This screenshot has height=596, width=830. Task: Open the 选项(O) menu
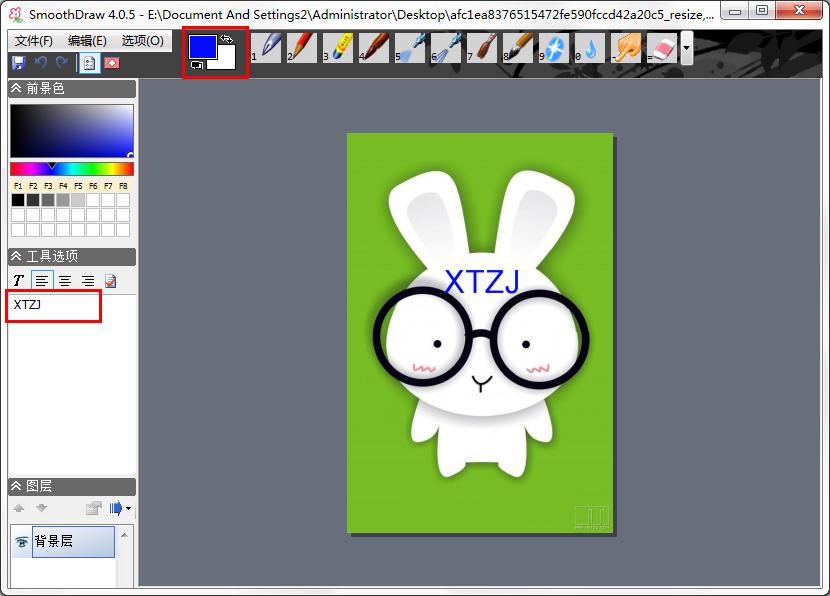[x=142, y=41]
